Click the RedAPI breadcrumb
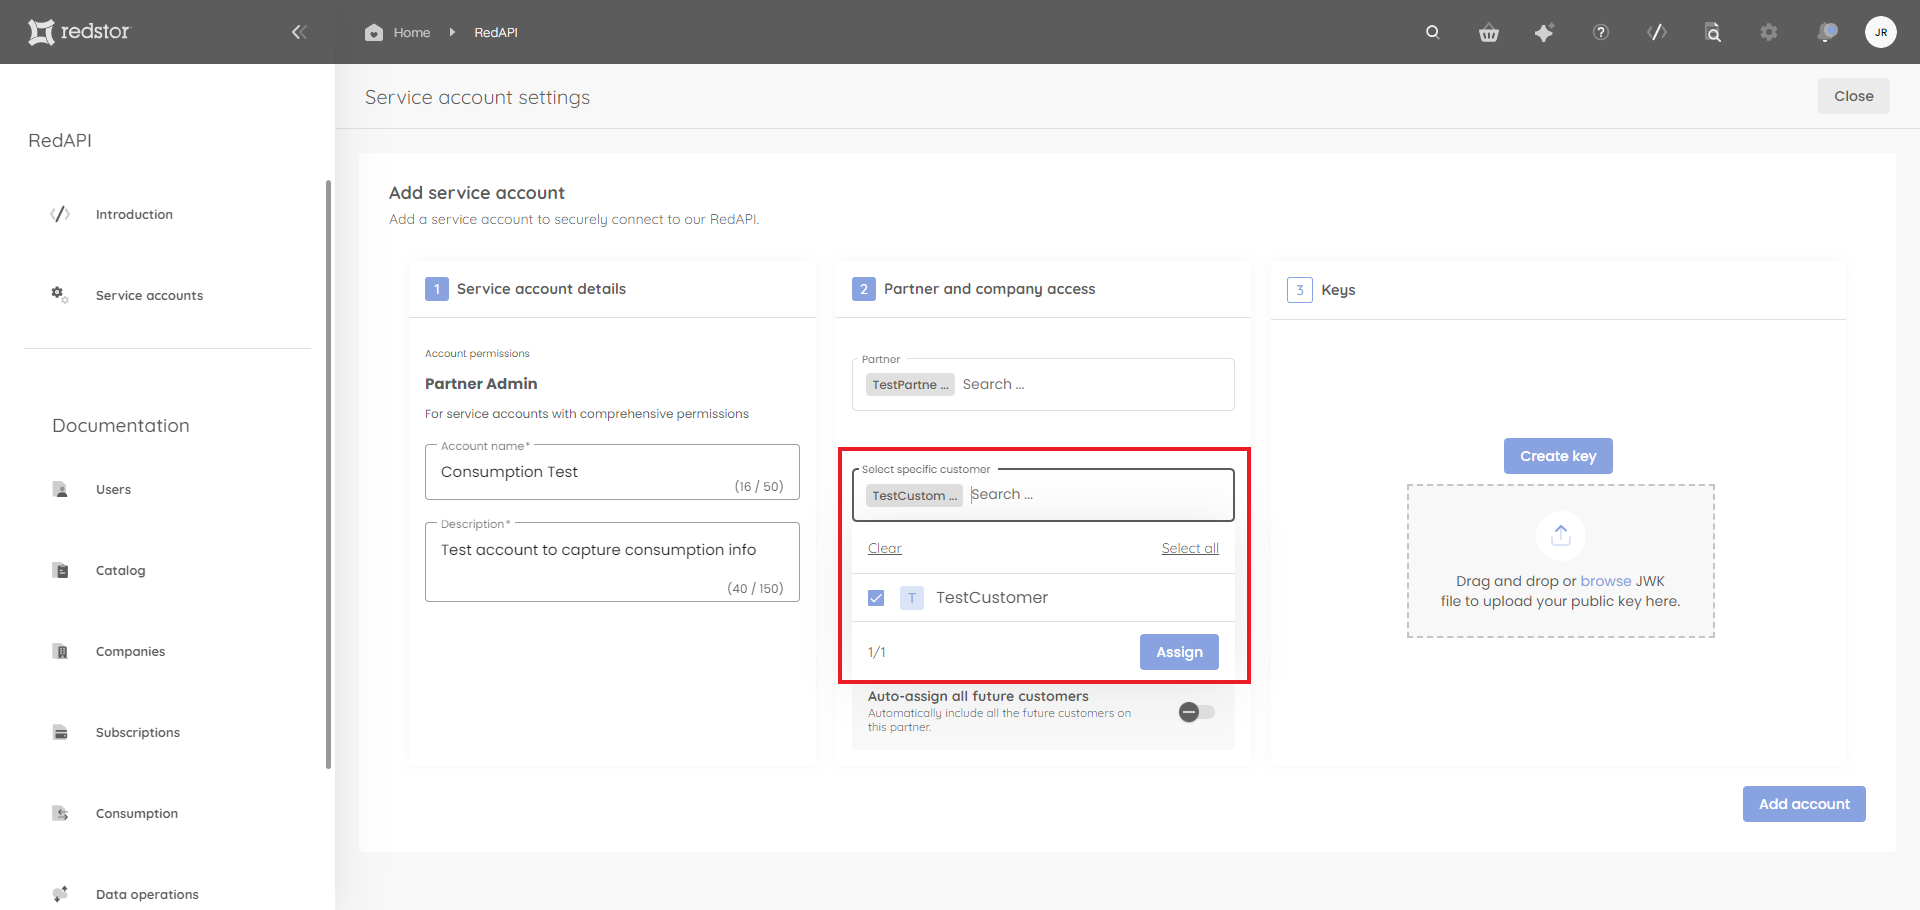This screenshot has height=910, width=1920. pos(496,32)
